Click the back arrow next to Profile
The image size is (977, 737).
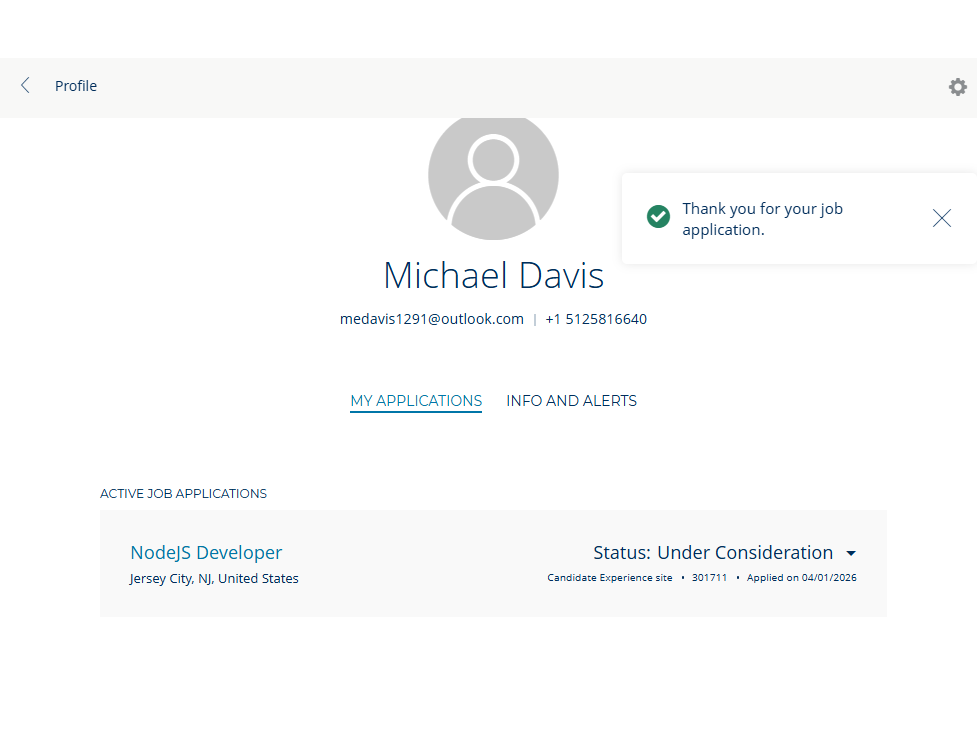point(26,86)
